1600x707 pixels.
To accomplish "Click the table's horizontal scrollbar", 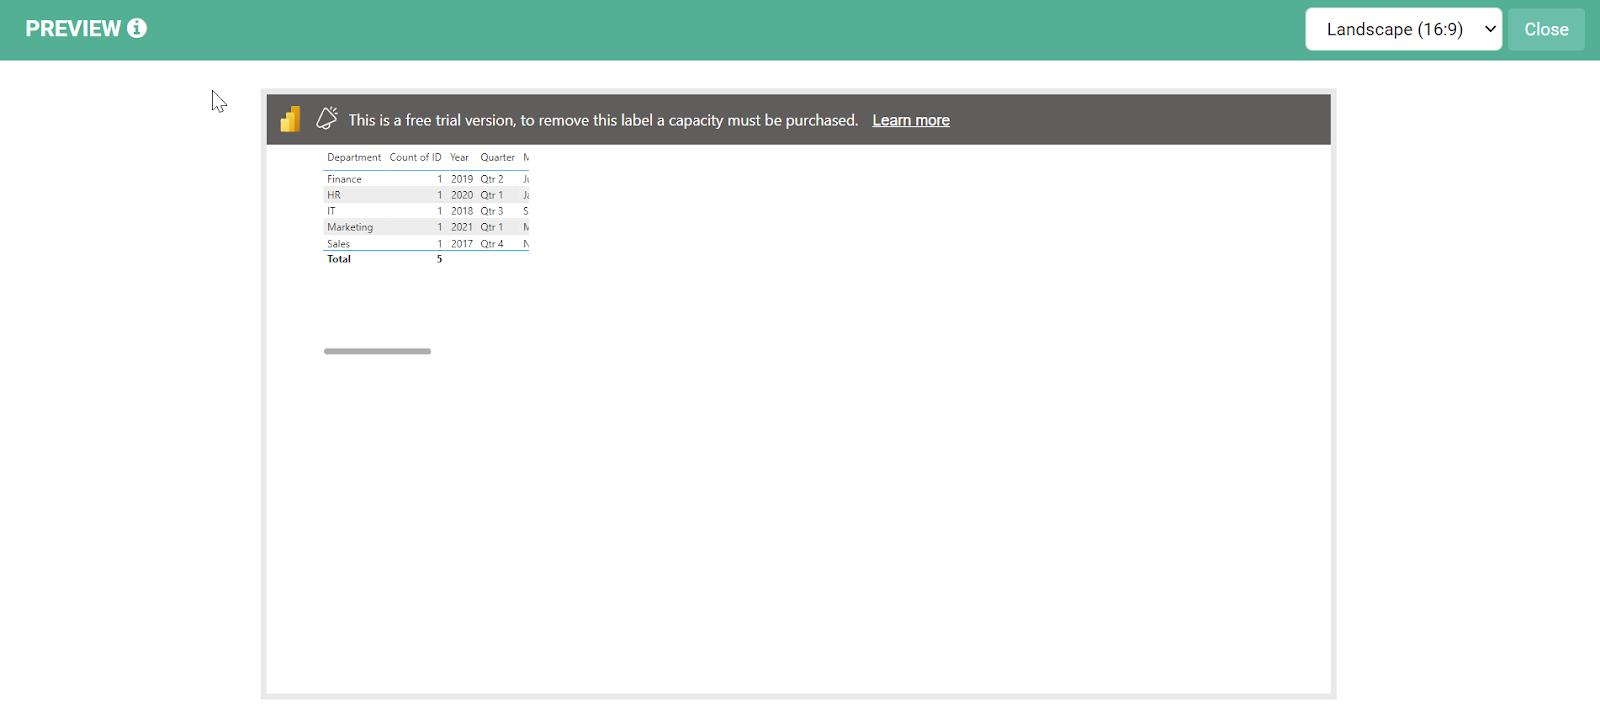I will click(377, 351).
